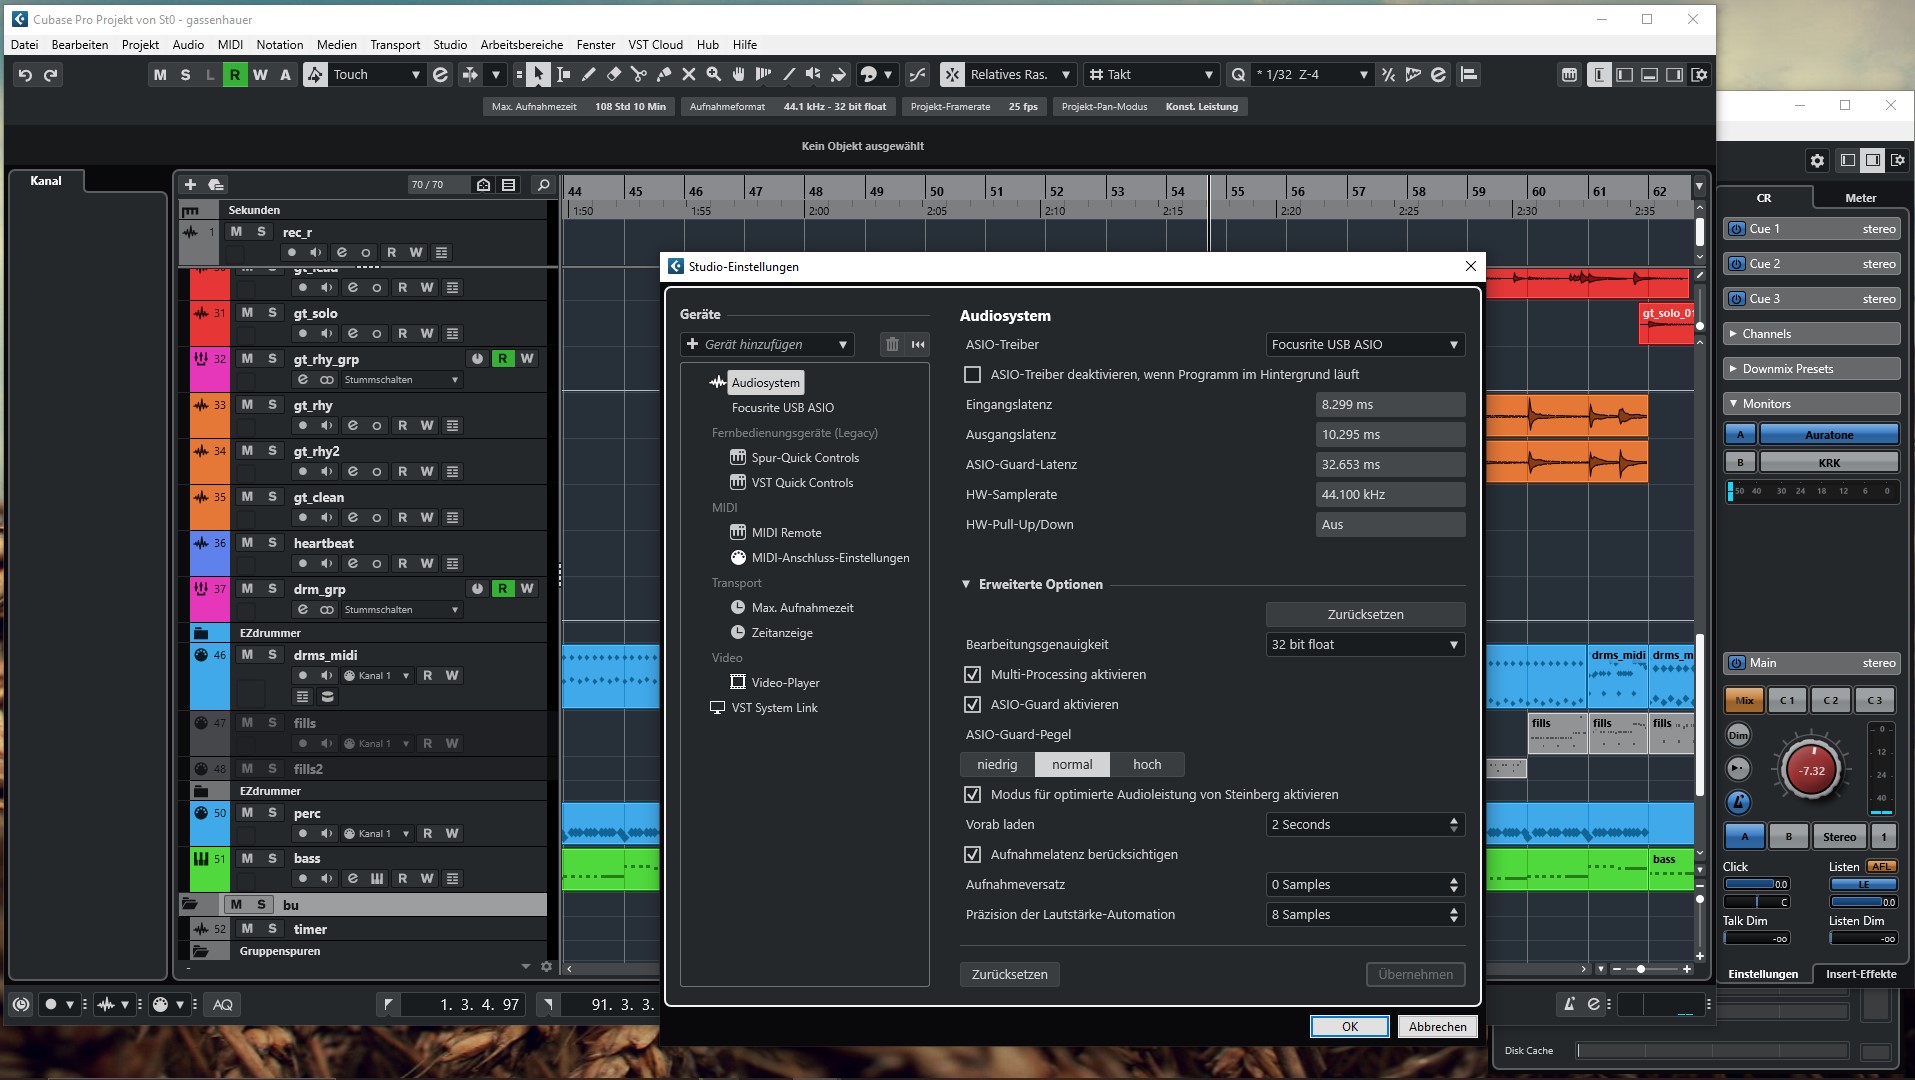Set ASIO-Guard-Pegel to niedrig
This screenshot has width=1915, height=1080.
click(x=997, y=764)
